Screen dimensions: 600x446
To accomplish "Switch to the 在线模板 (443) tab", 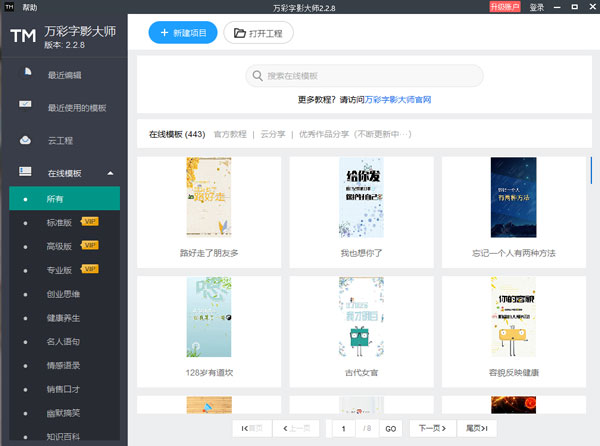I will point(177,134).
